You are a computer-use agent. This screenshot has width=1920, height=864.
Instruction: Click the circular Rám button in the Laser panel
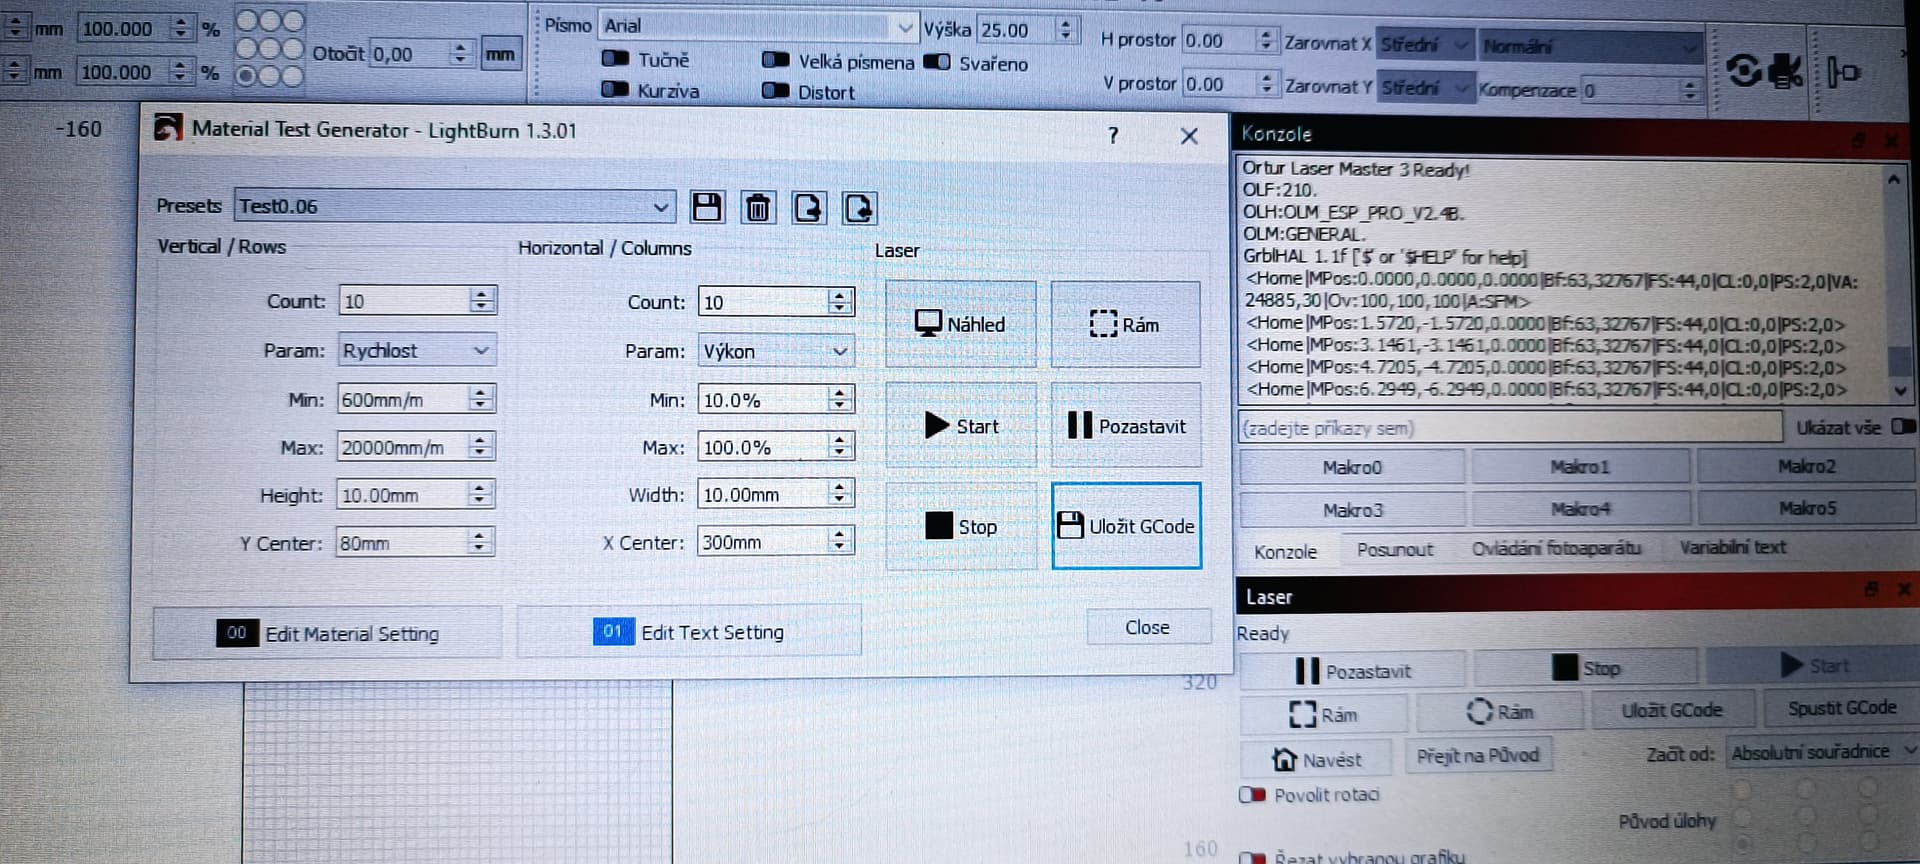(1499, 712)
